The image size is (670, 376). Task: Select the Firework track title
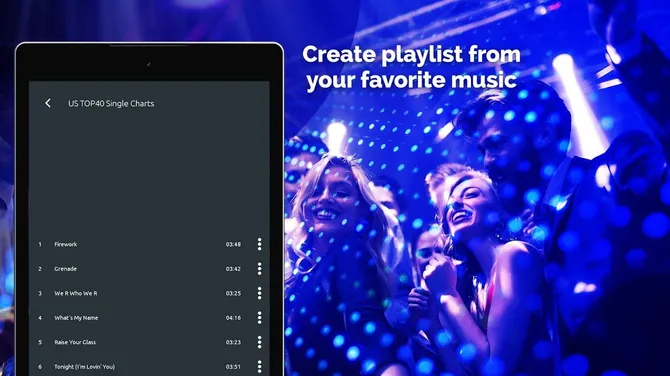(x=65, y=244)
